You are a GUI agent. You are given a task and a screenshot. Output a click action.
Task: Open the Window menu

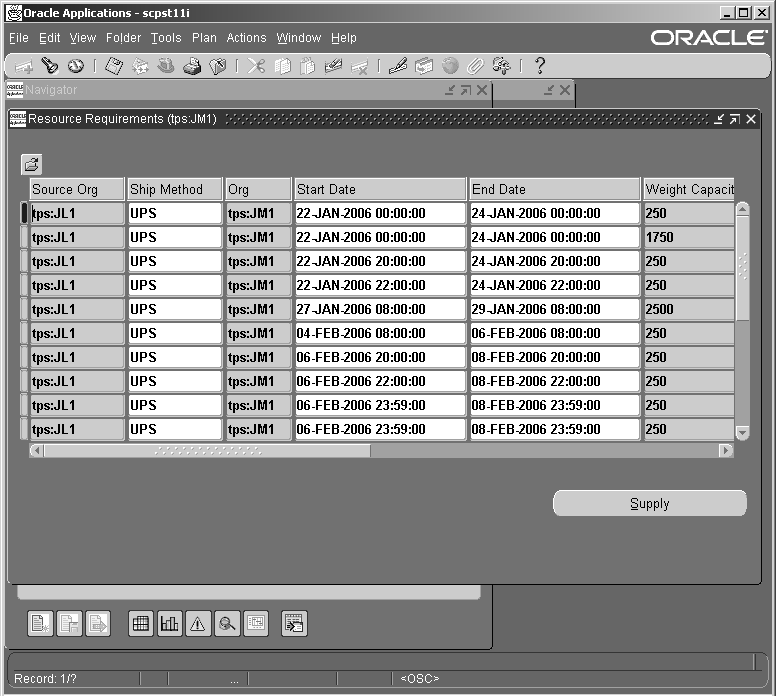tap(299, 38)
